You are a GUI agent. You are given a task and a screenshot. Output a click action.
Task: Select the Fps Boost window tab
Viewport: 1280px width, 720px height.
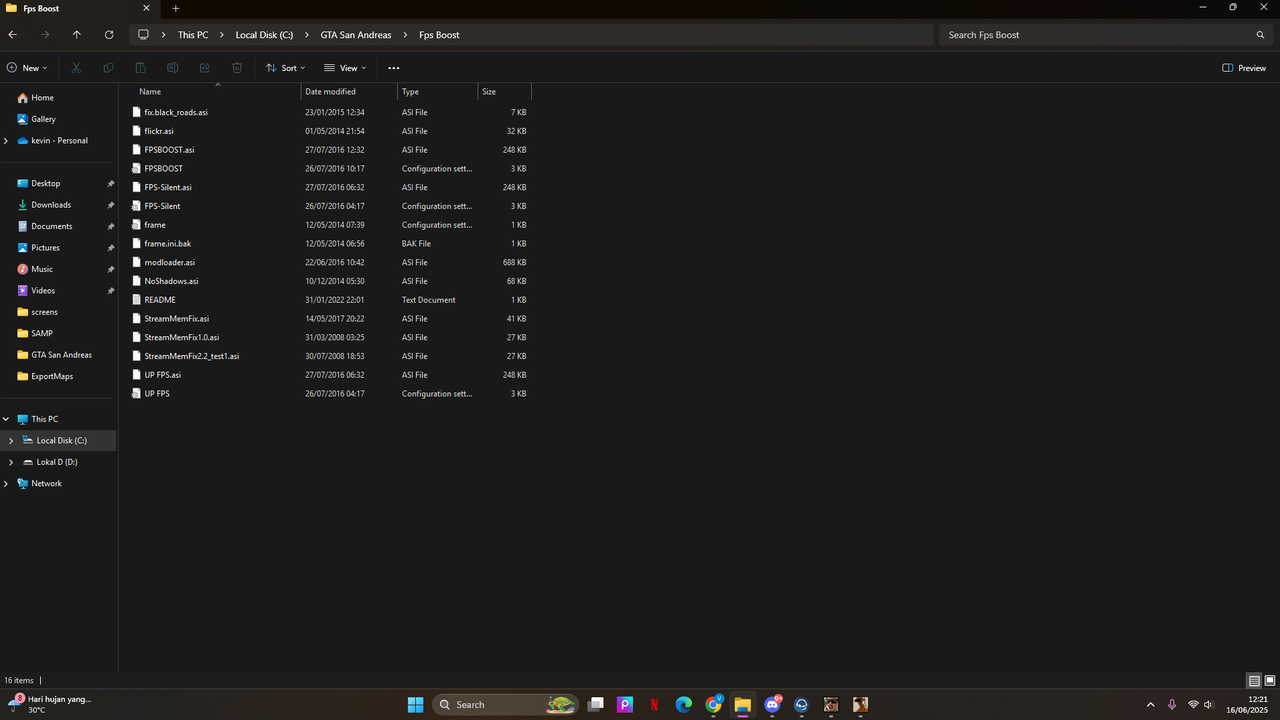[x=80, y=8]
